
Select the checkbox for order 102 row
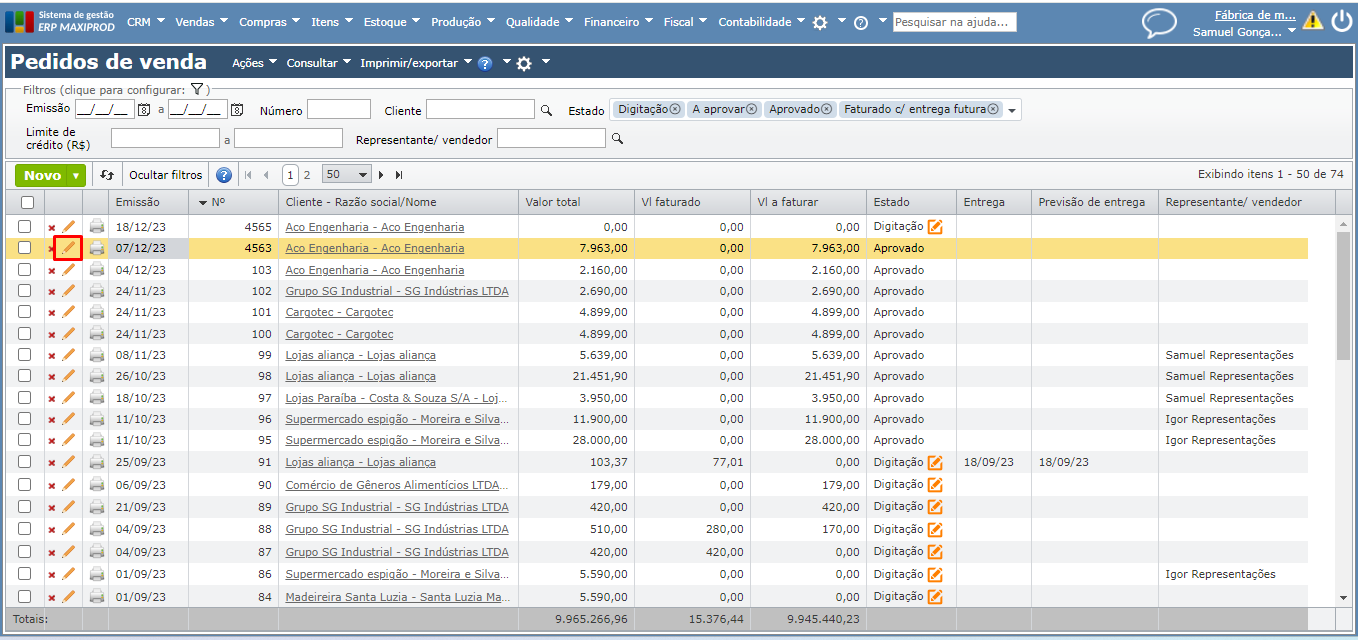[25, 291]
